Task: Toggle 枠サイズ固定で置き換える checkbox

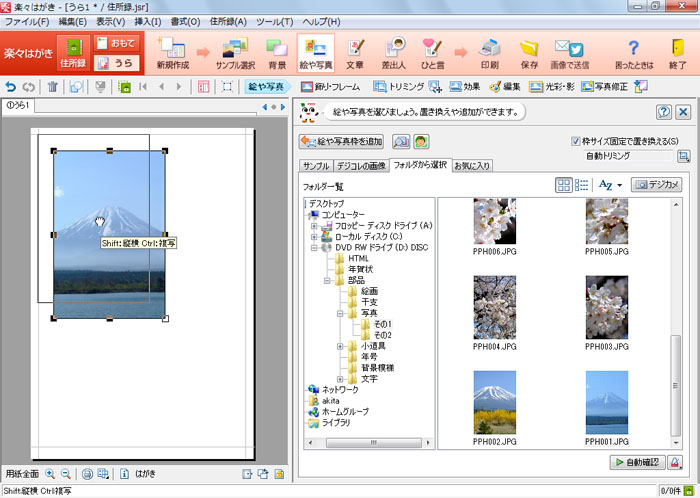Action: coord(575,141)
